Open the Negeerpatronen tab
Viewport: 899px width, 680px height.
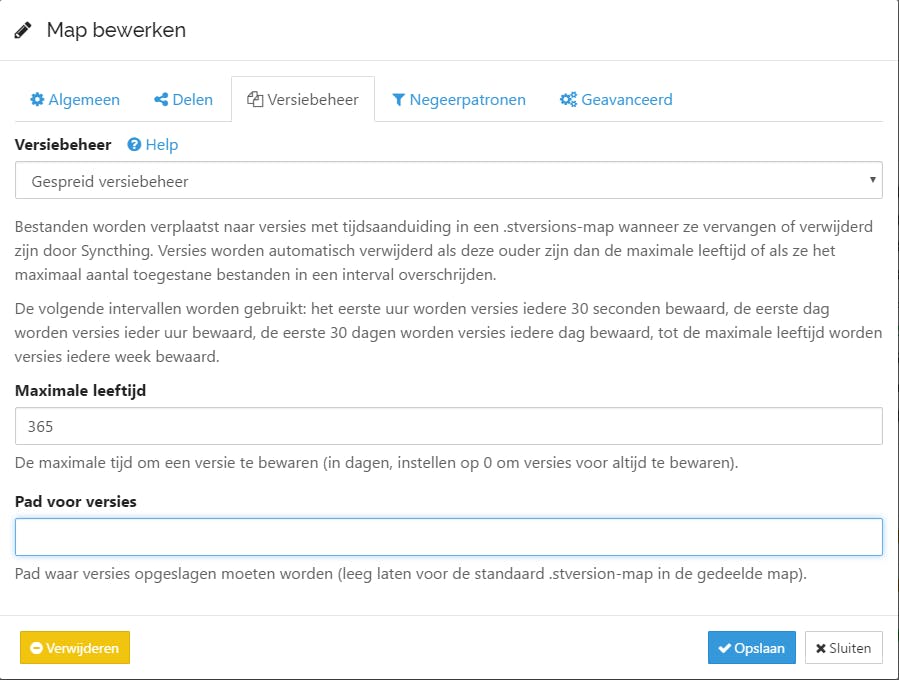(459, 100)
